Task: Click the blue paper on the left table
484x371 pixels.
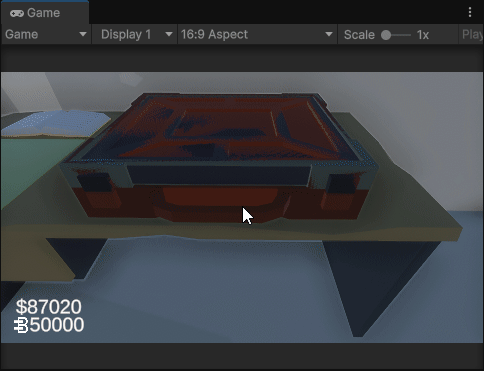Action: click(56, 124)
